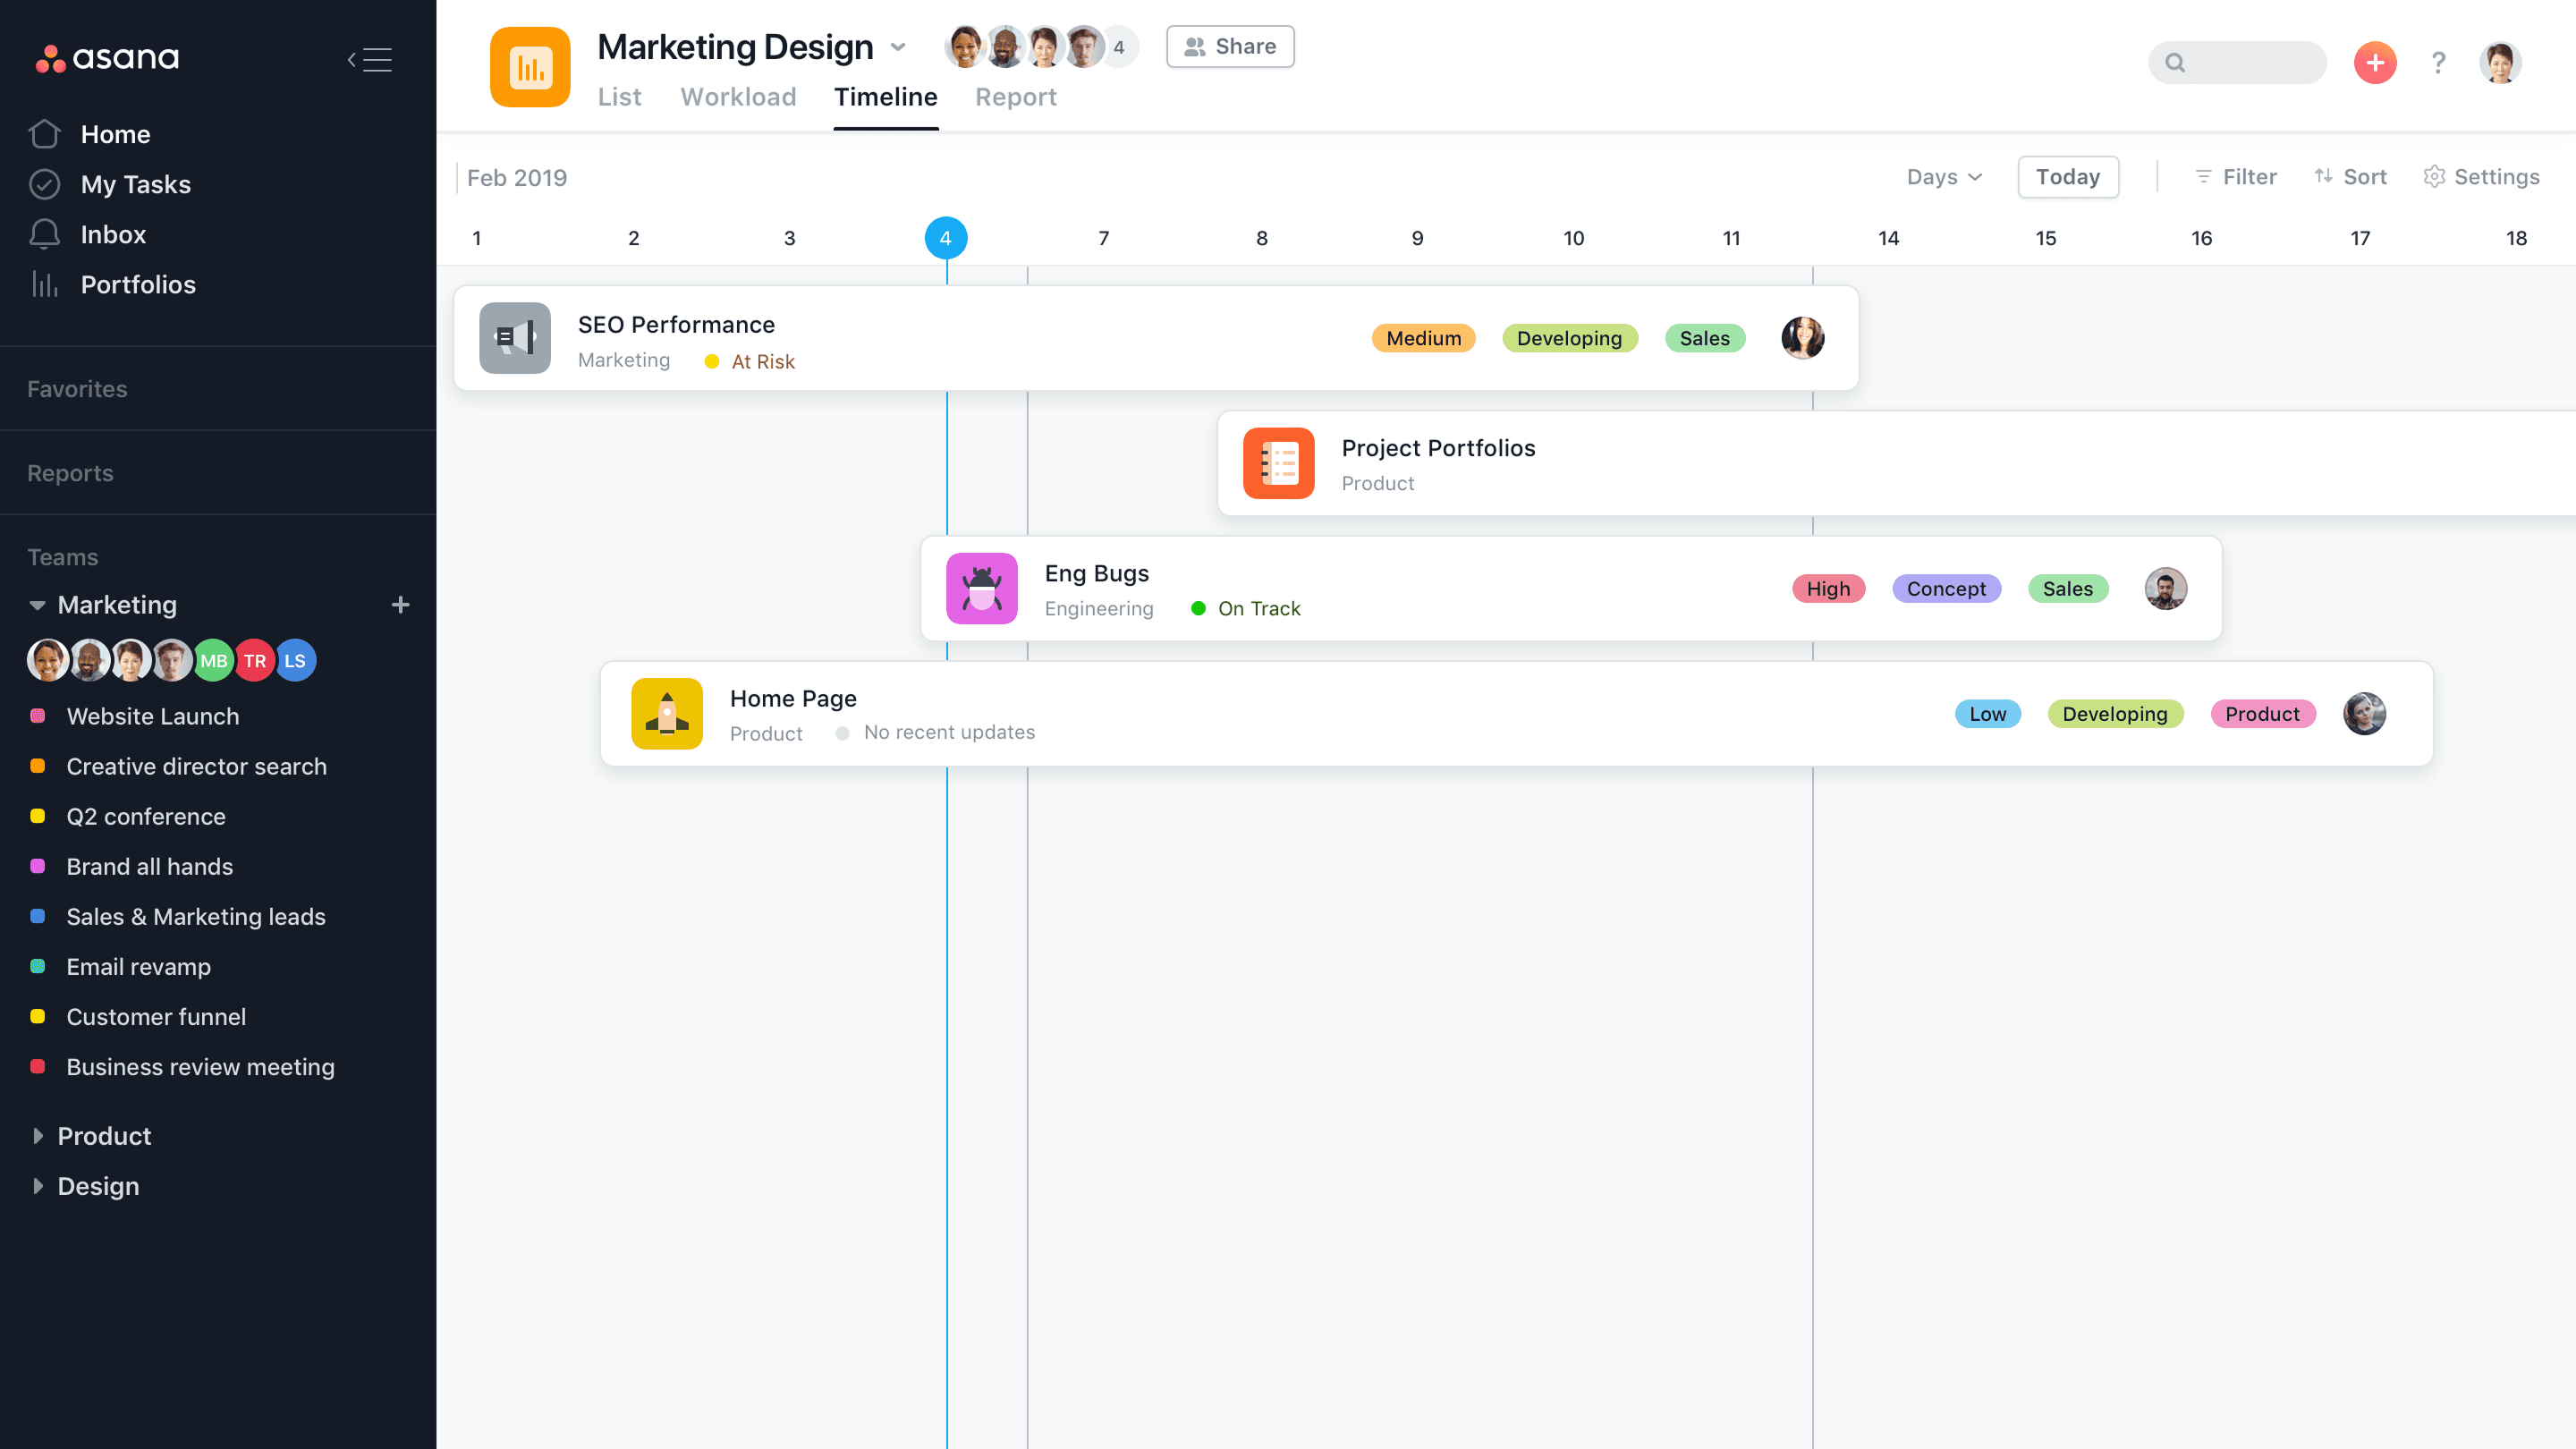Click the On Track status on Eng Bugs
The width and height of the screenshot is (2576, 1449).
point(1246,608)
